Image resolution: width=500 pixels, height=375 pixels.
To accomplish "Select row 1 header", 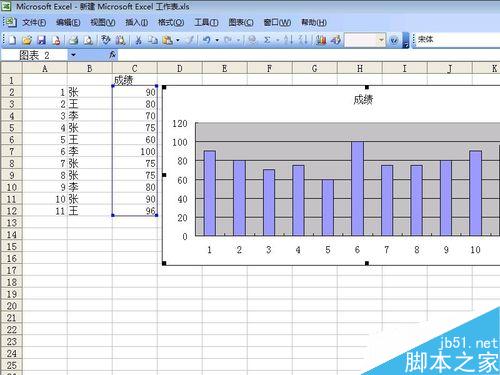I will pyautogui.click(x=11, y=80).
